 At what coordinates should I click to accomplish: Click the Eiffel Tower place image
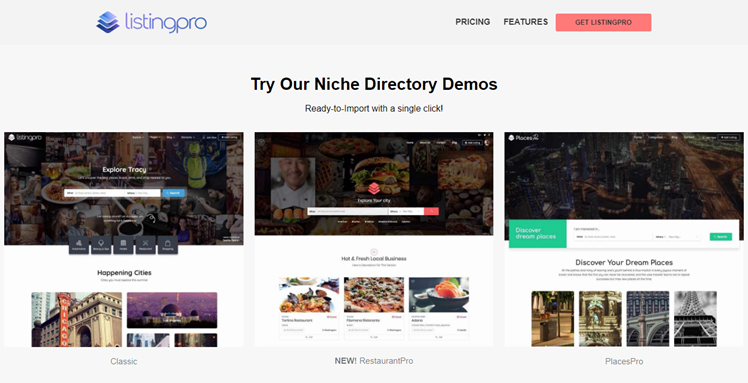(695, 319)
